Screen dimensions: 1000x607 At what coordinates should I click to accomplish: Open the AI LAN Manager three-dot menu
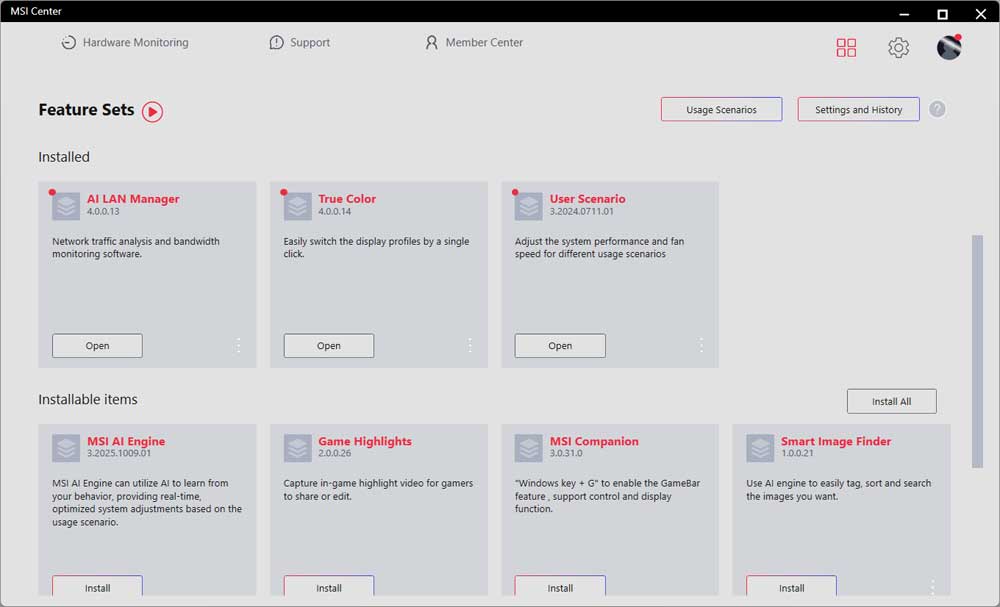pyautogui.click(x=238, y=345)
